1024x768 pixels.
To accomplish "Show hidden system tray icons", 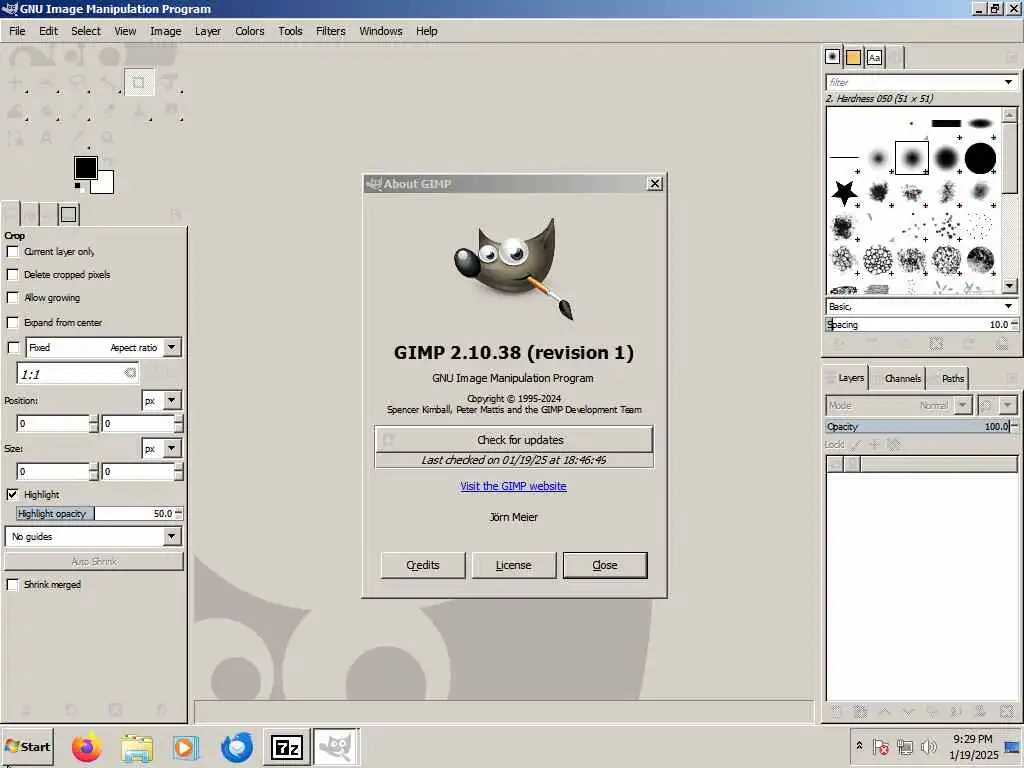I will tap(859, 745).
